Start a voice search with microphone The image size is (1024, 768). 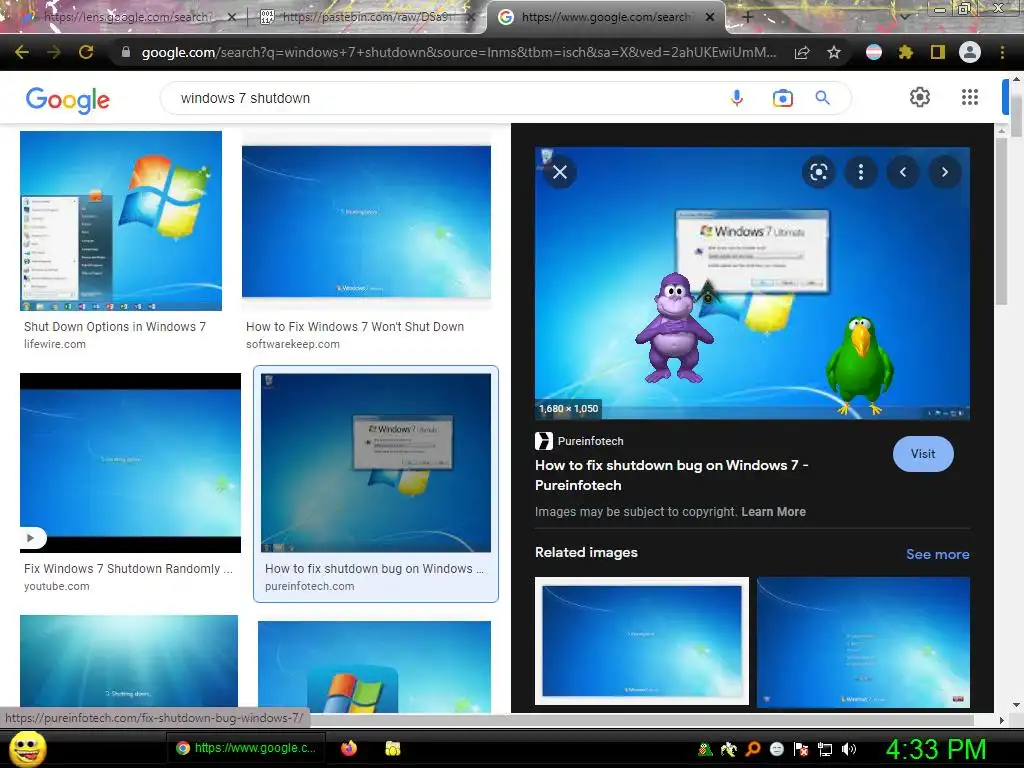pyautogui.click(x=737, y=98)
